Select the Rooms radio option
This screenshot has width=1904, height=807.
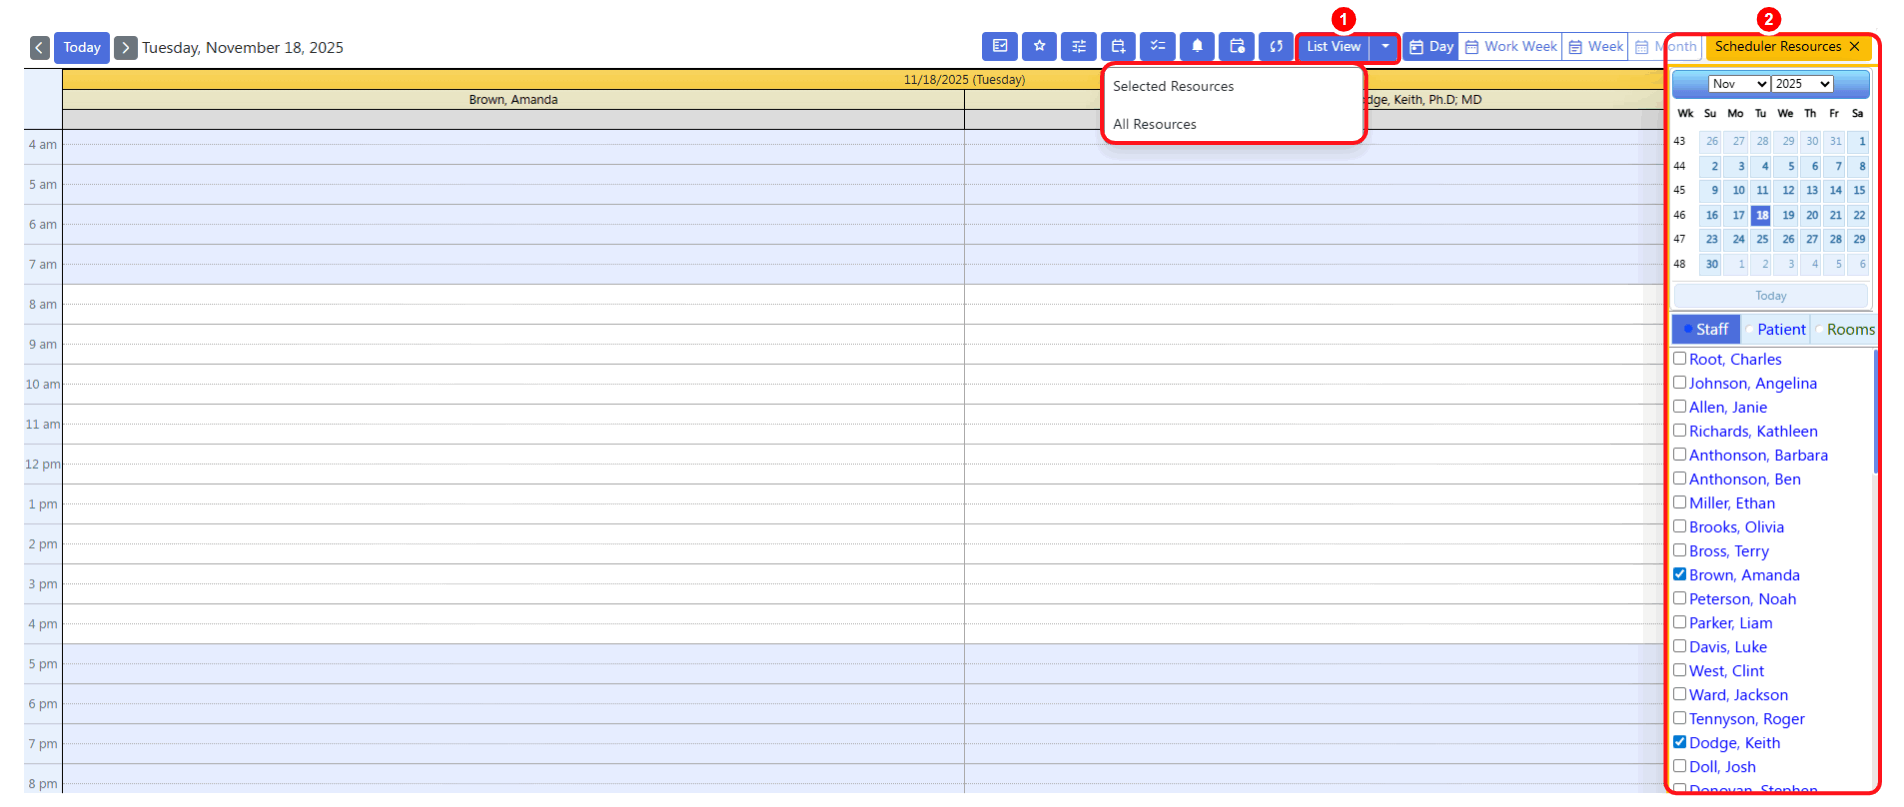pyautogui.click(x=1844, y=329)
